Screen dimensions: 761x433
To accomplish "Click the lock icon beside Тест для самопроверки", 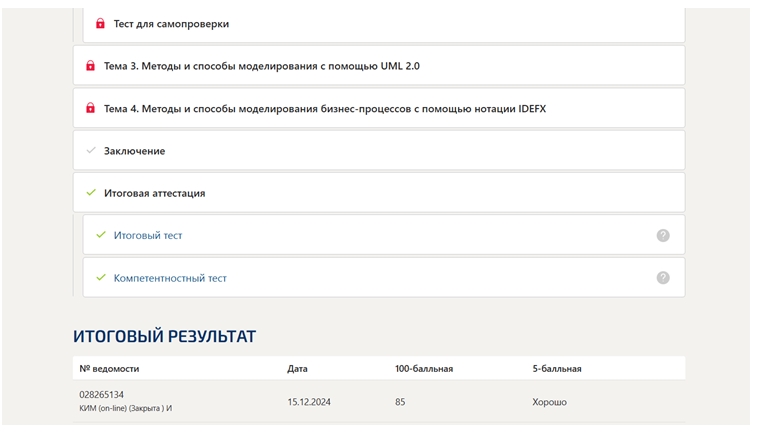I will click(x=100, y=23).
